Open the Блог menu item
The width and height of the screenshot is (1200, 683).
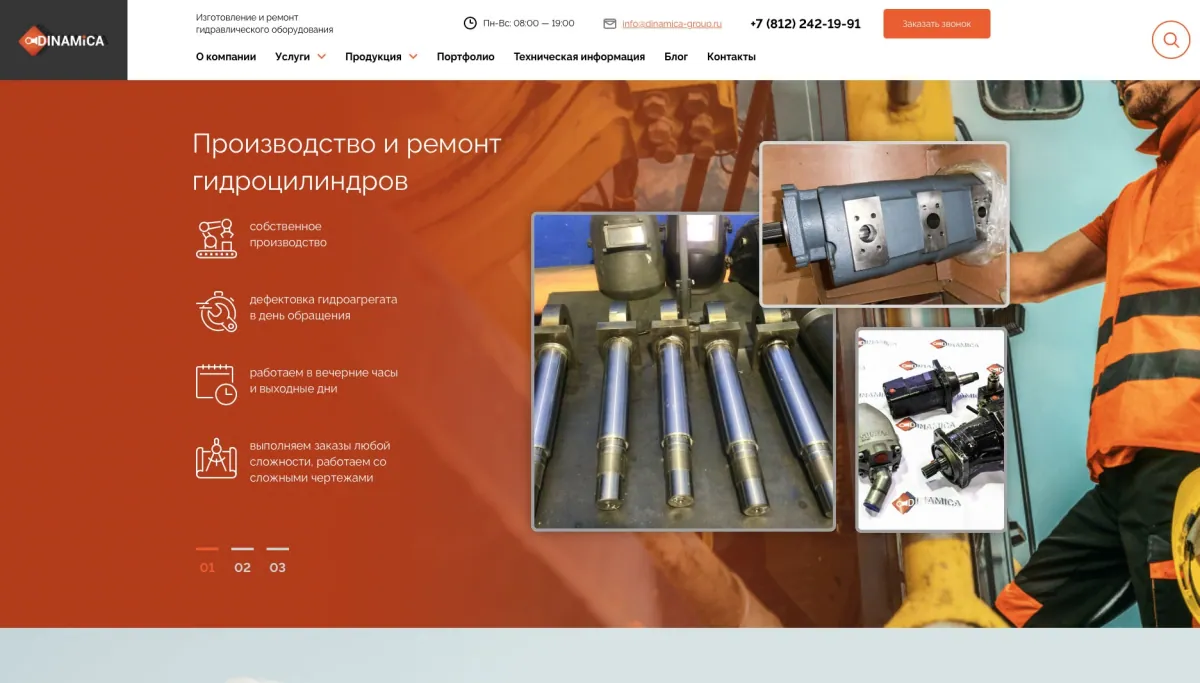pos(676,57)
